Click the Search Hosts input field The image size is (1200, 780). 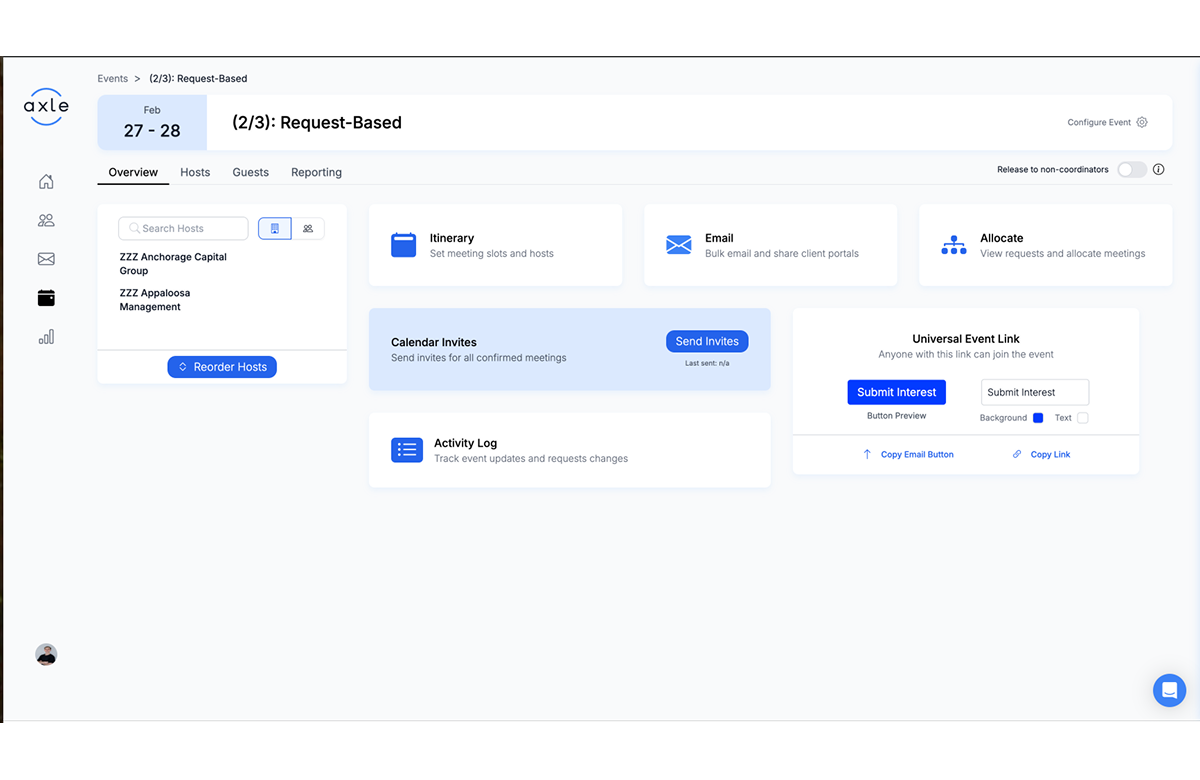184,229
